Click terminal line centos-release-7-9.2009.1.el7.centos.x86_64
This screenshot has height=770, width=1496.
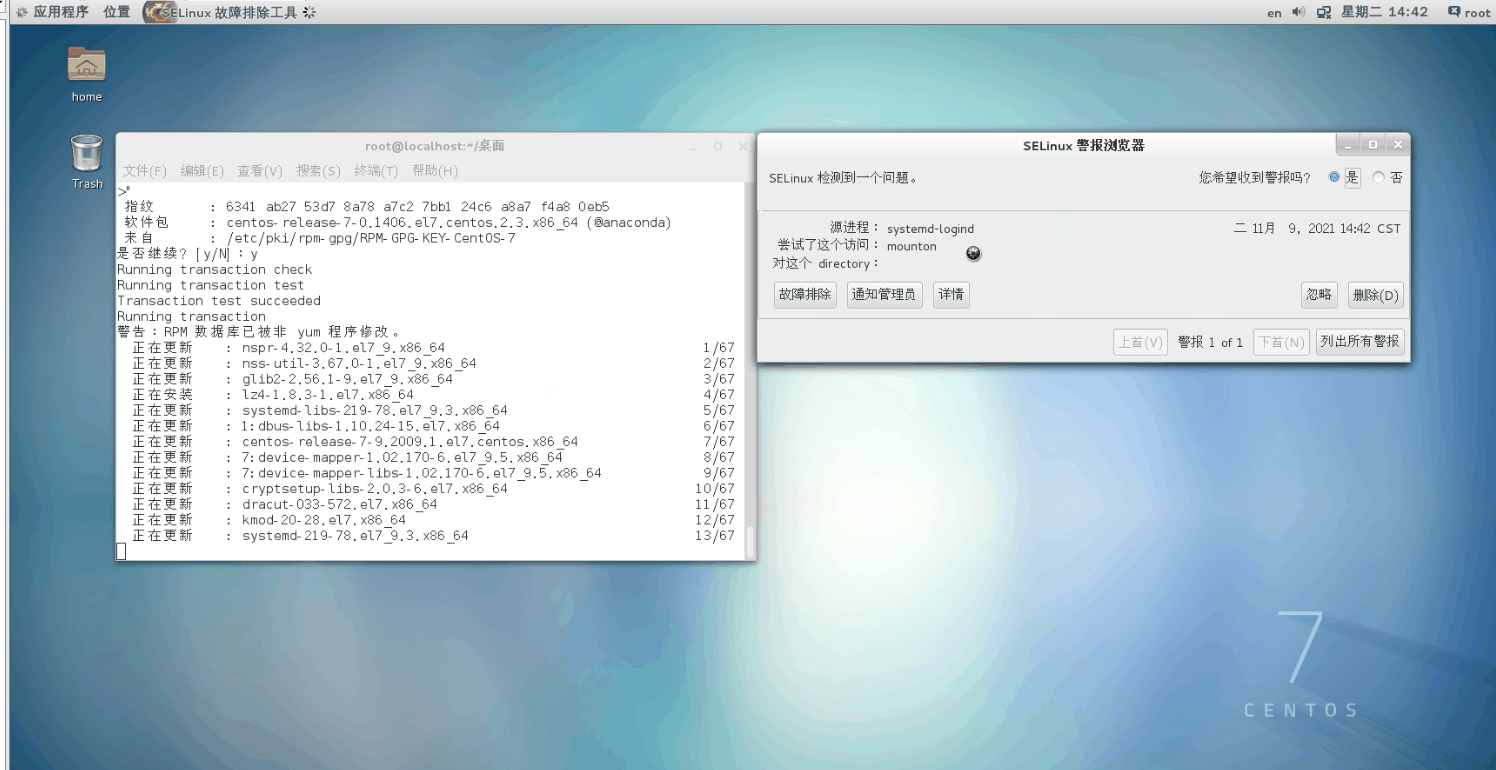pos(410,442)
